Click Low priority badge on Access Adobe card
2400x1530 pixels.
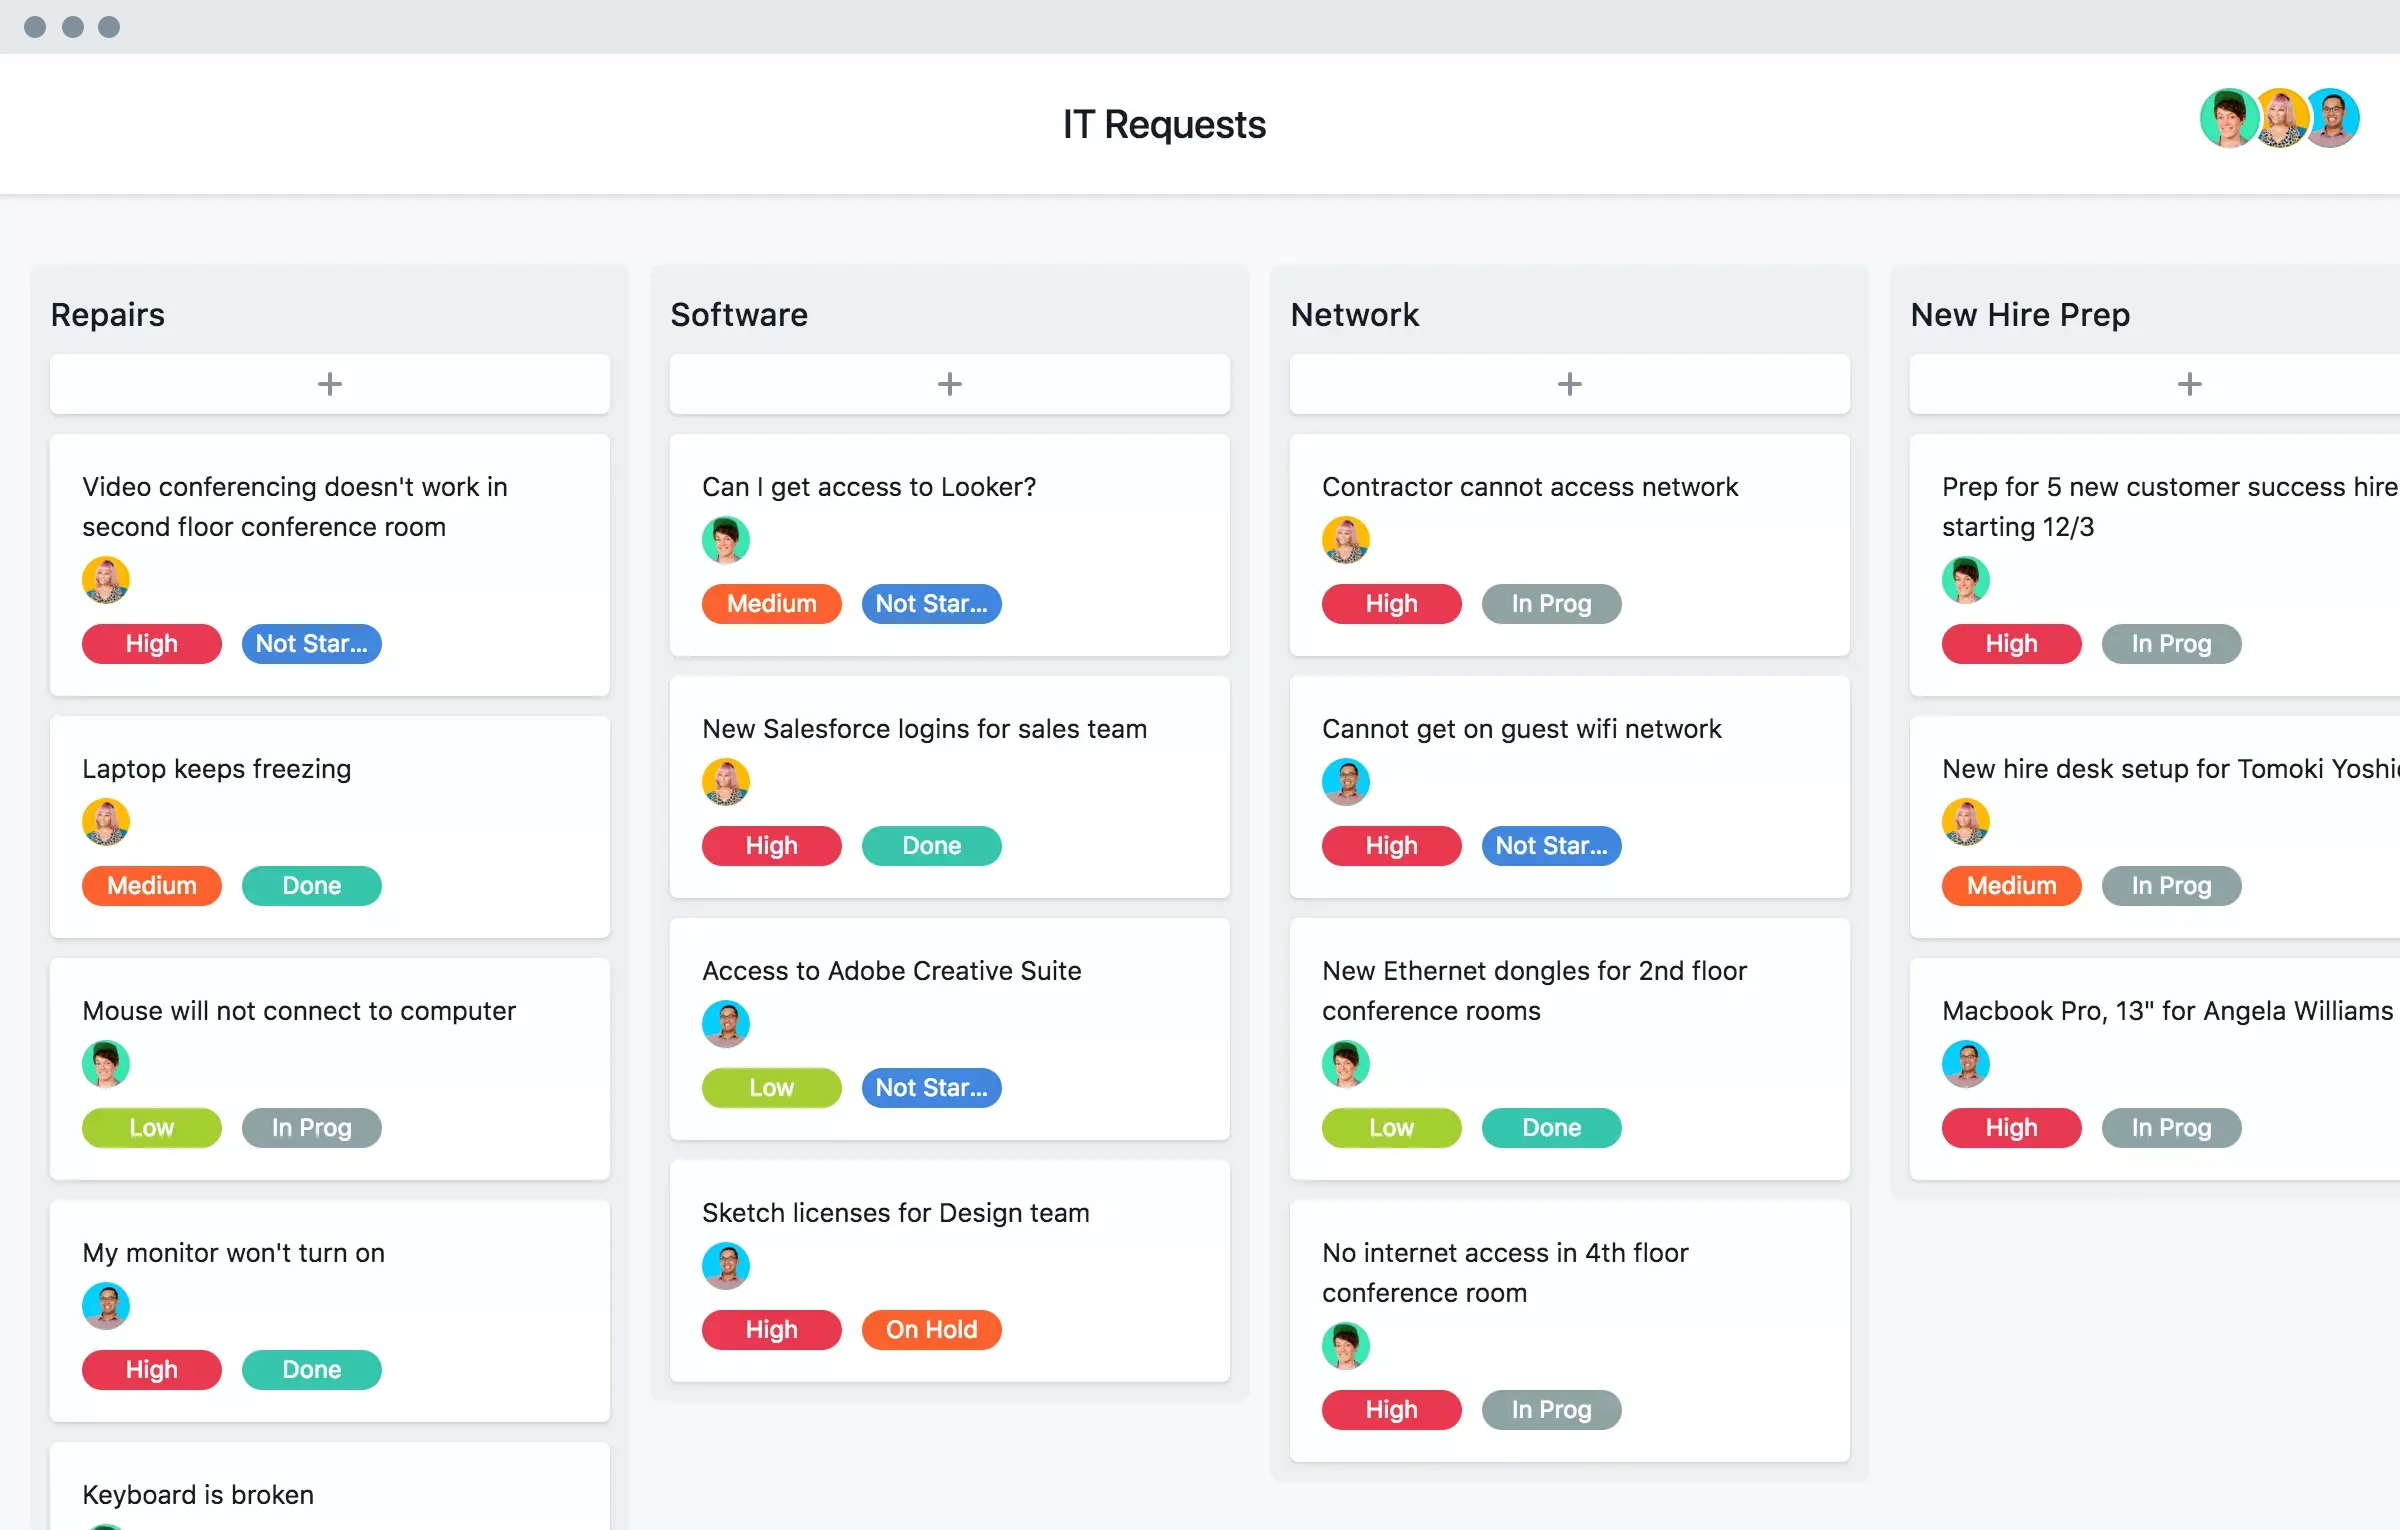pyautogui.click(x=770, y=1086)
